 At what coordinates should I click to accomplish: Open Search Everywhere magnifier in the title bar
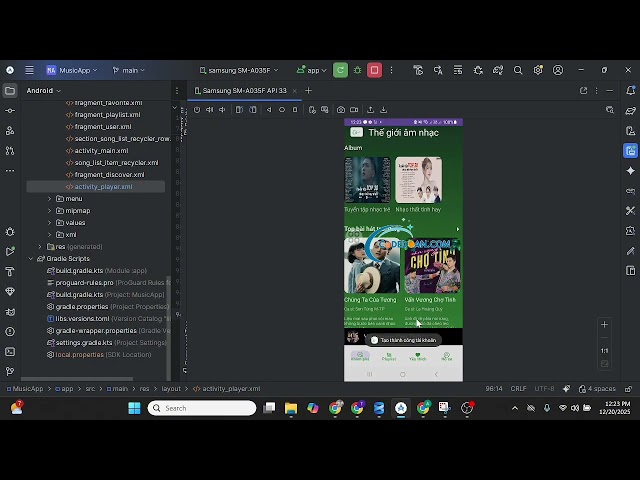[518, 70]
